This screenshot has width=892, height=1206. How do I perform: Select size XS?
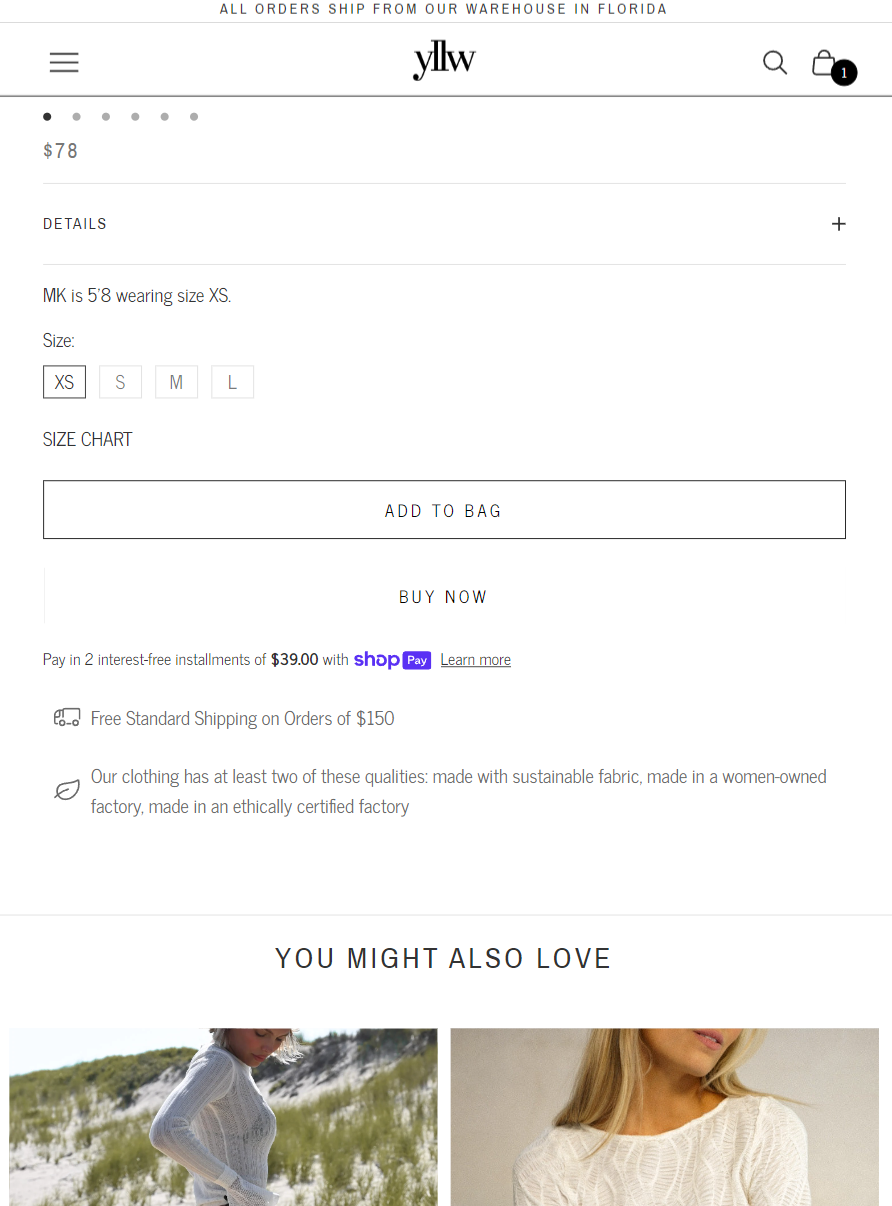tap(64, 382)
